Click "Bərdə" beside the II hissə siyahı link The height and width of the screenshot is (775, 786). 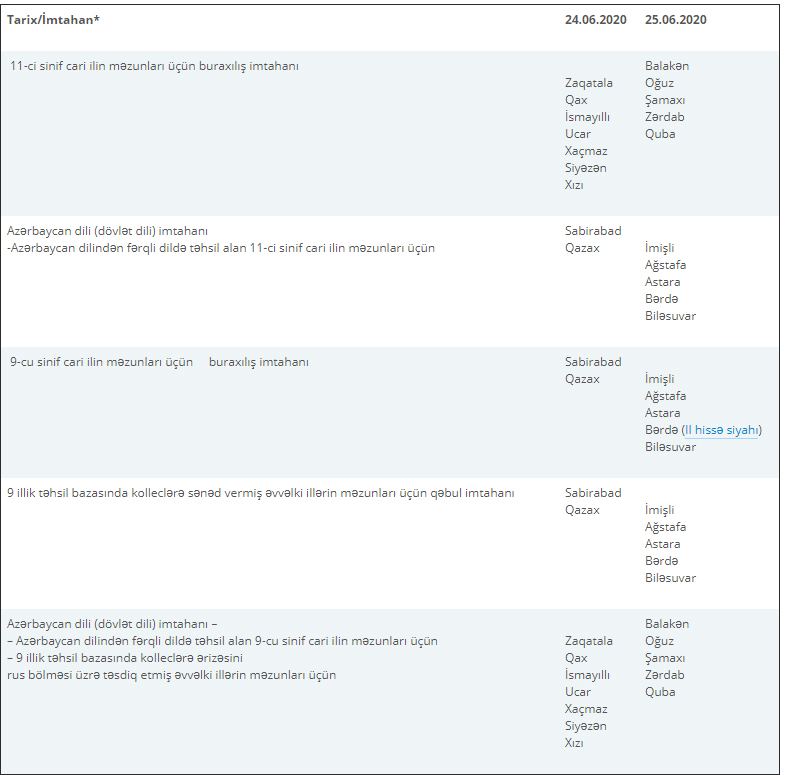point(661,430)
